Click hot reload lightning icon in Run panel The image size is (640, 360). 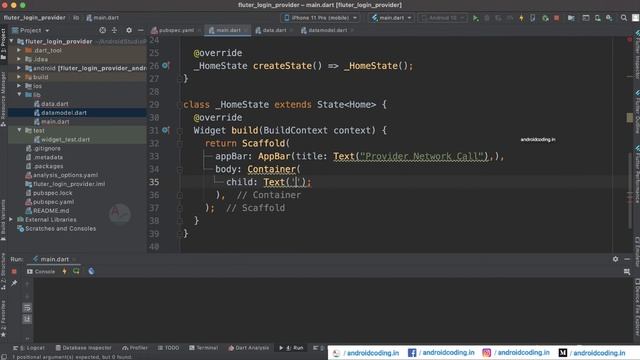64,271
